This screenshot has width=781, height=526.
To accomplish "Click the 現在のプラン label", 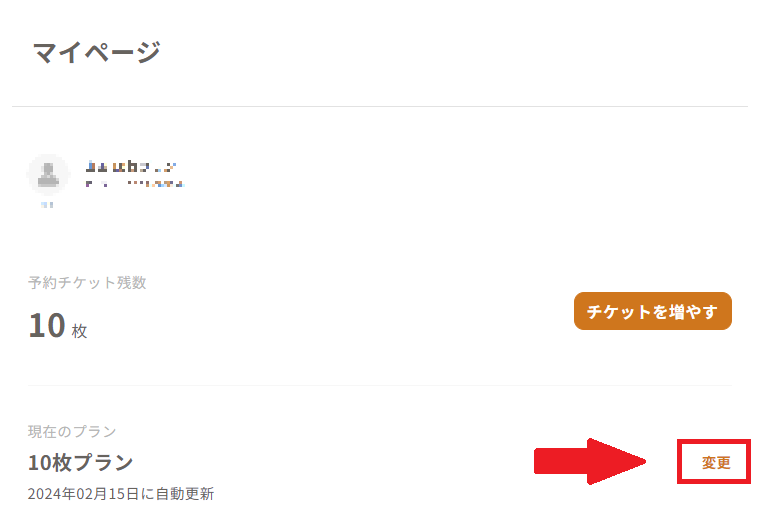I will 72,431.
